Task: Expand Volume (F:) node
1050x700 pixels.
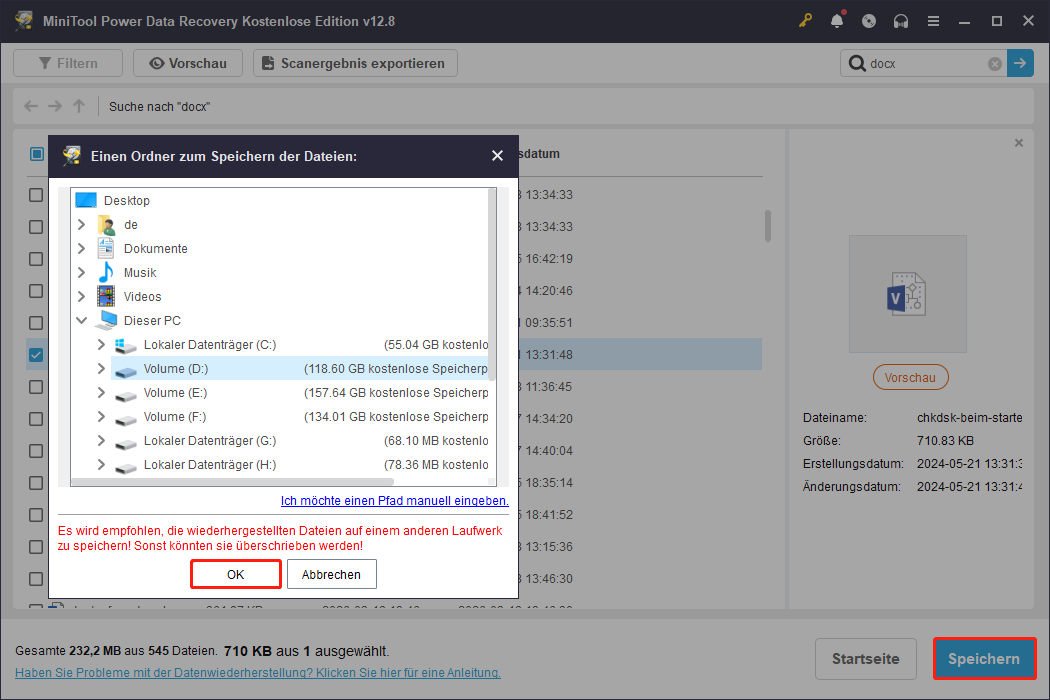Action: 101,417
